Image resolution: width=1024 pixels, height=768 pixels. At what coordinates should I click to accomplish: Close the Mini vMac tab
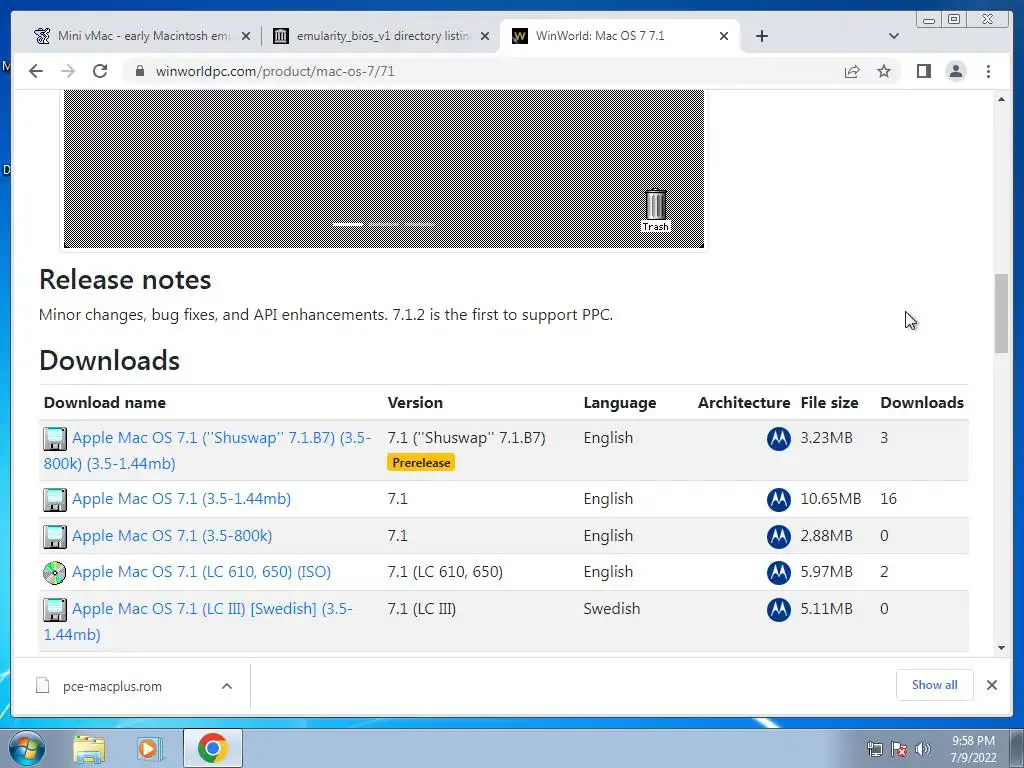(x=246, y=36)
